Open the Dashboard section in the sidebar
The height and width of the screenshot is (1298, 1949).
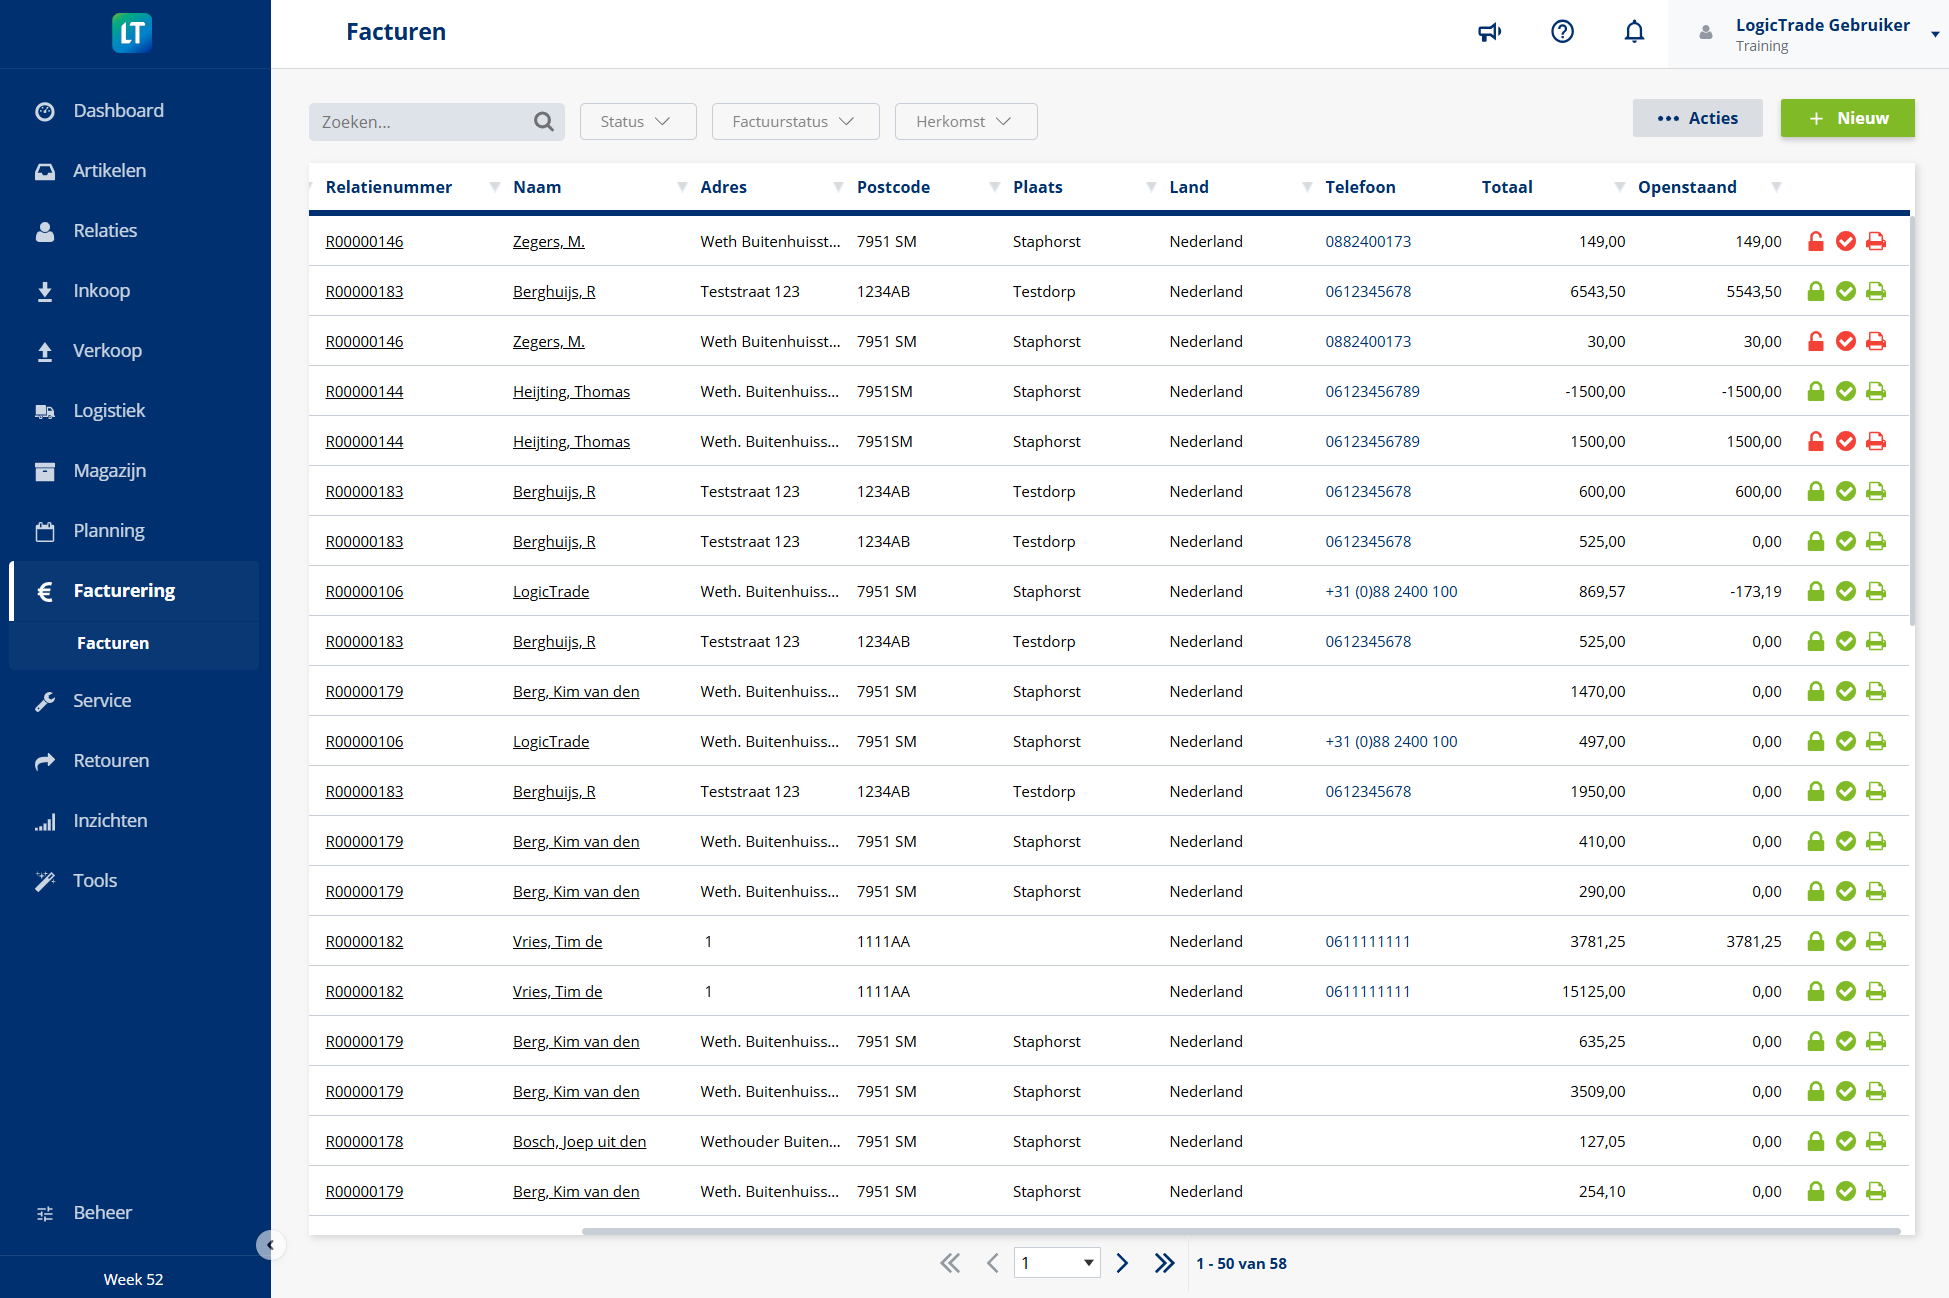click(118, 110)
